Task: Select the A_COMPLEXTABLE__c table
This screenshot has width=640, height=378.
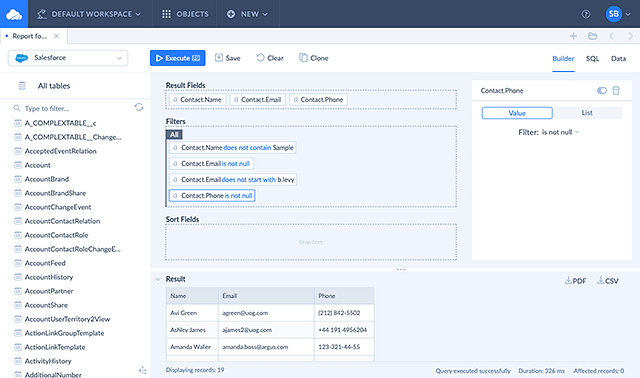Action: (x=60, y=123)
